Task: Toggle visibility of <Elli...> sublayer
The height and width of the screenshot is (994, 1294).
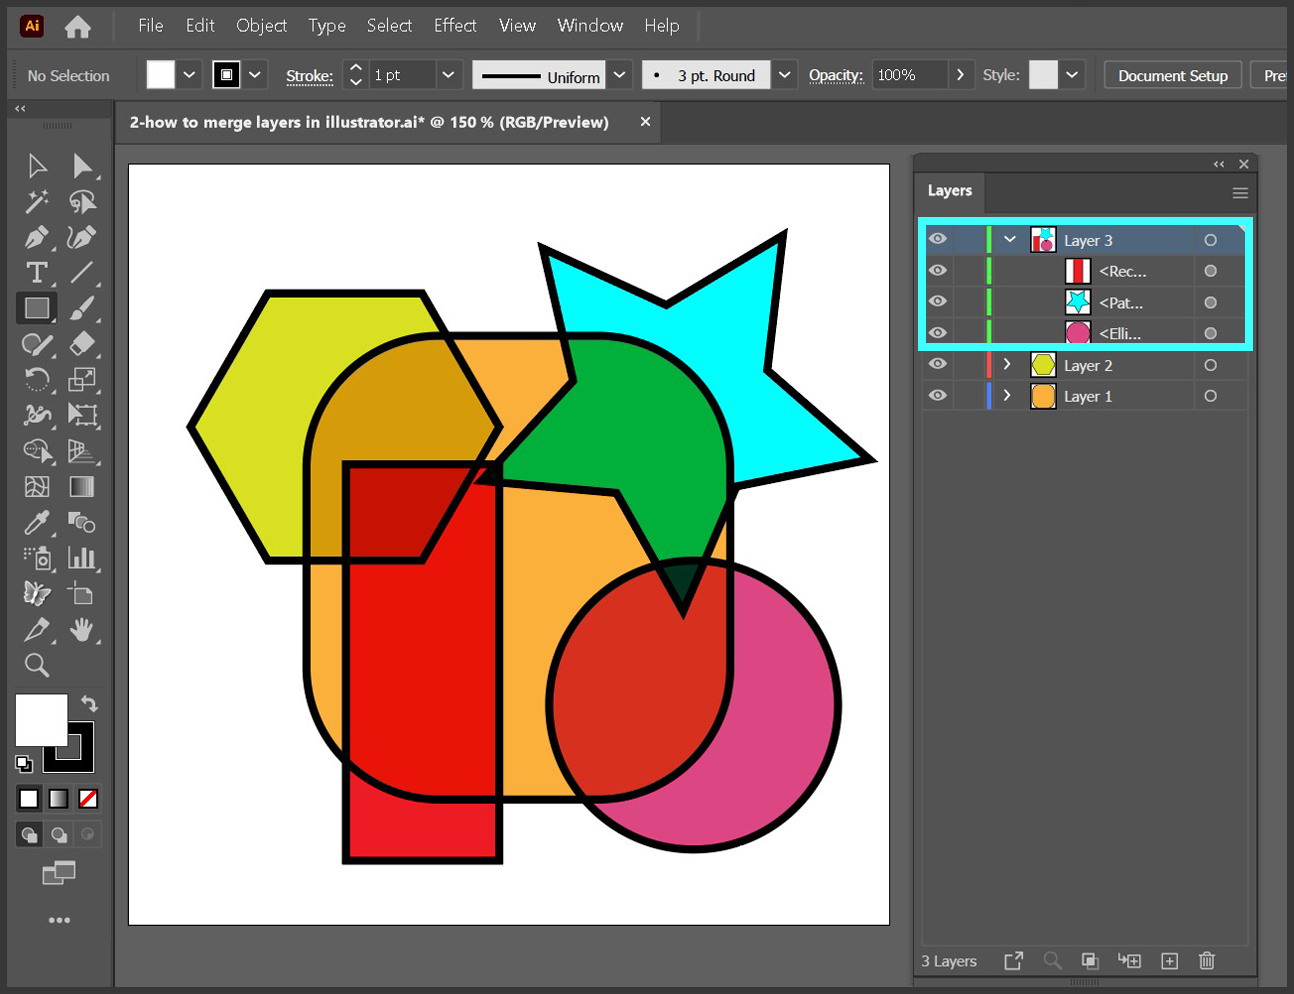Action: coord(937,332)
